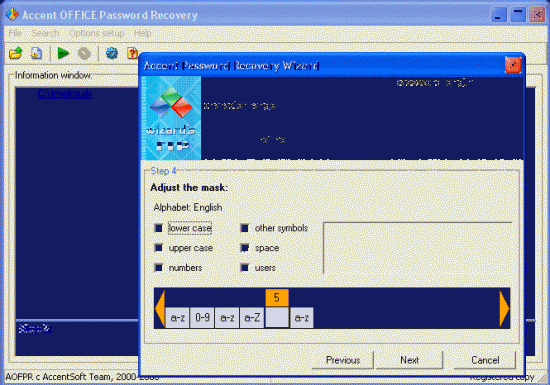Open file using the folder toolbar icon
This screenshot has height=385, width=550.
tap(15, 54)
